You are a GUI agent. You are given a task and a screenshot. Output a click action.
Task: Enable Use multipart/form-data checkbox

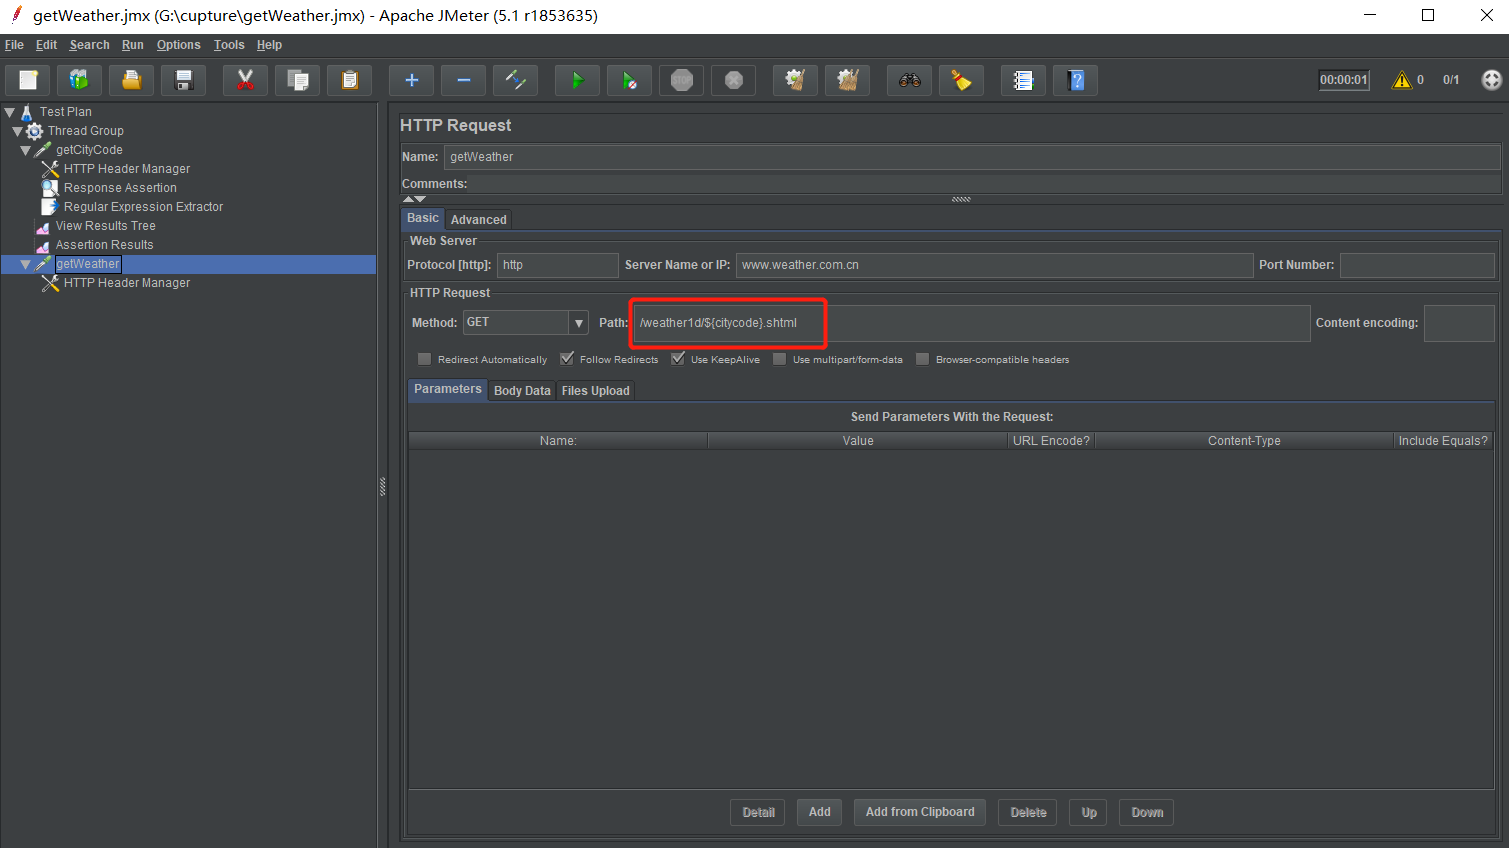point(780,359)
